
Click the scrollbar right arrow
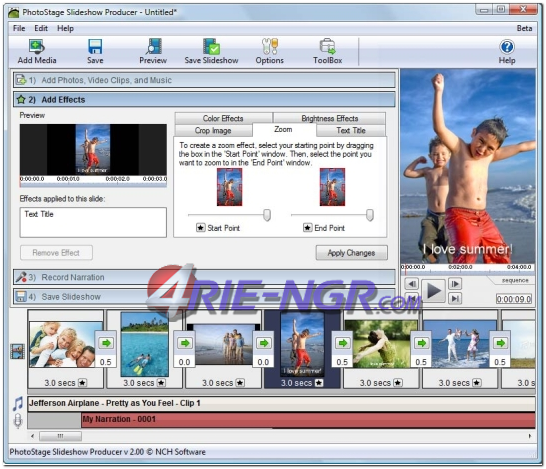[x=530, y=436]
